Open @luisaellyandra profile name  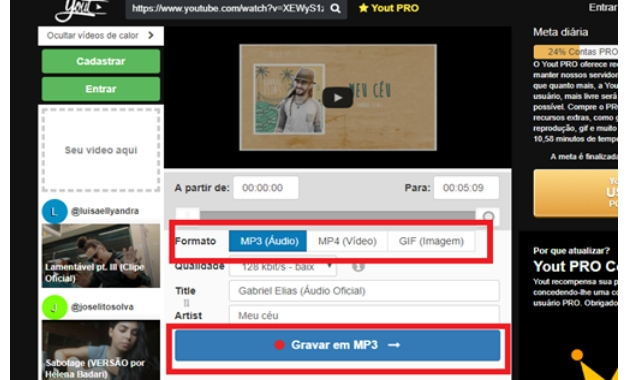tap(105, 211)
